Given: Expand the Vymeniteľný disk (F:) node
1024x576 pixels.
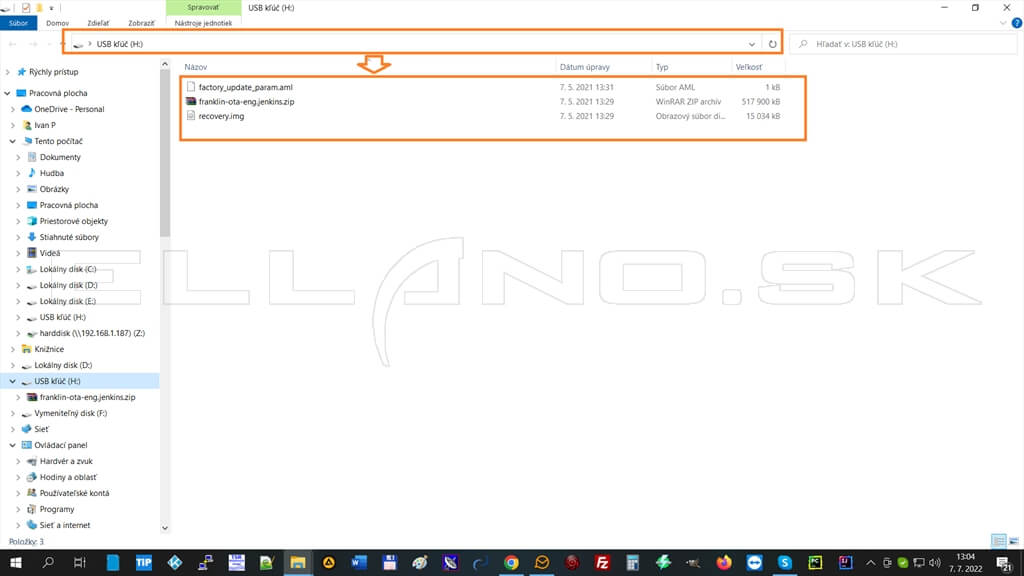Looking at the screenshot, I should coord(13,413).
